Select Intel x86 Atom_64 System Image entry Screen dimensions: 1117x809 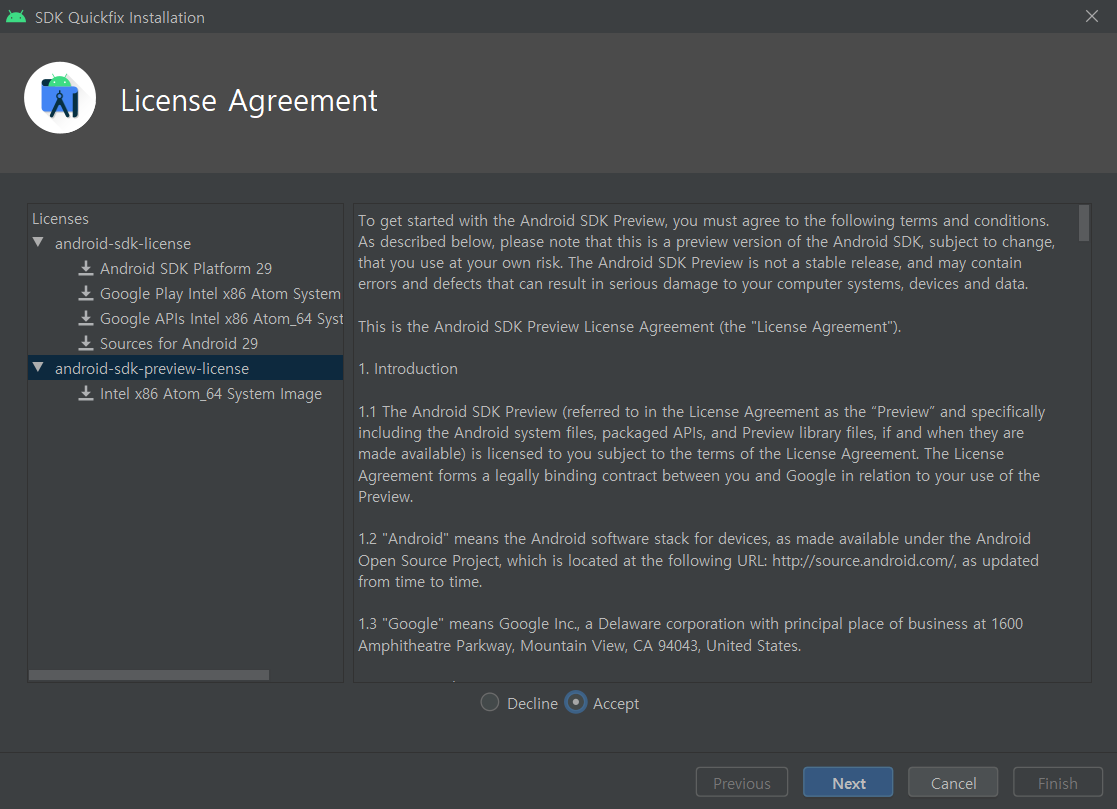(211, 394)
